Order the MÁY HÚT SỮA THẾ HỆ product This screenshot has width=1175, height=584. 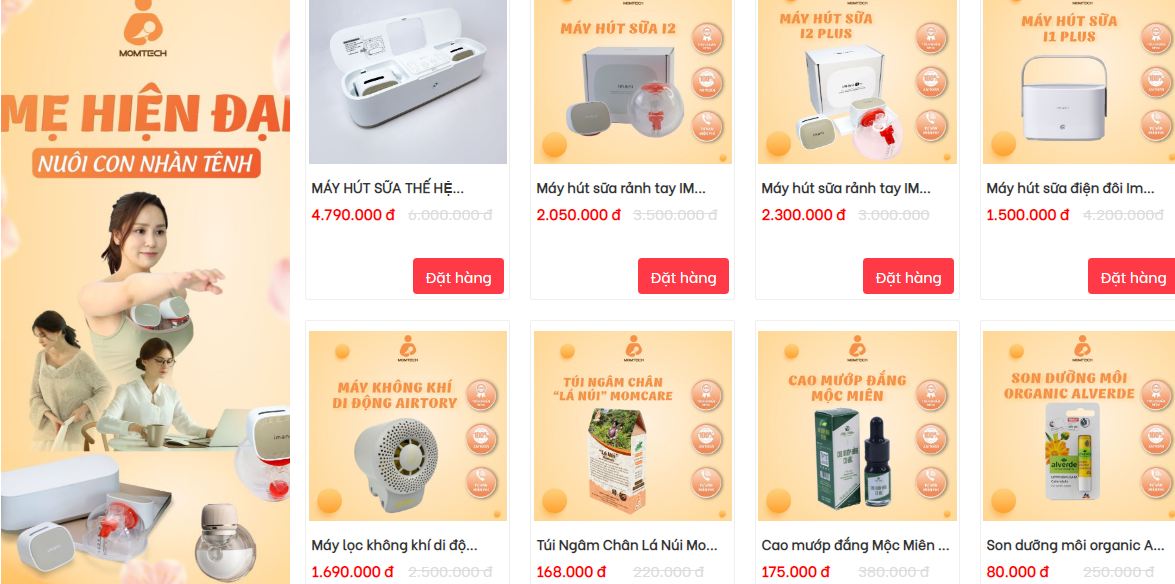tap(458, 277)
